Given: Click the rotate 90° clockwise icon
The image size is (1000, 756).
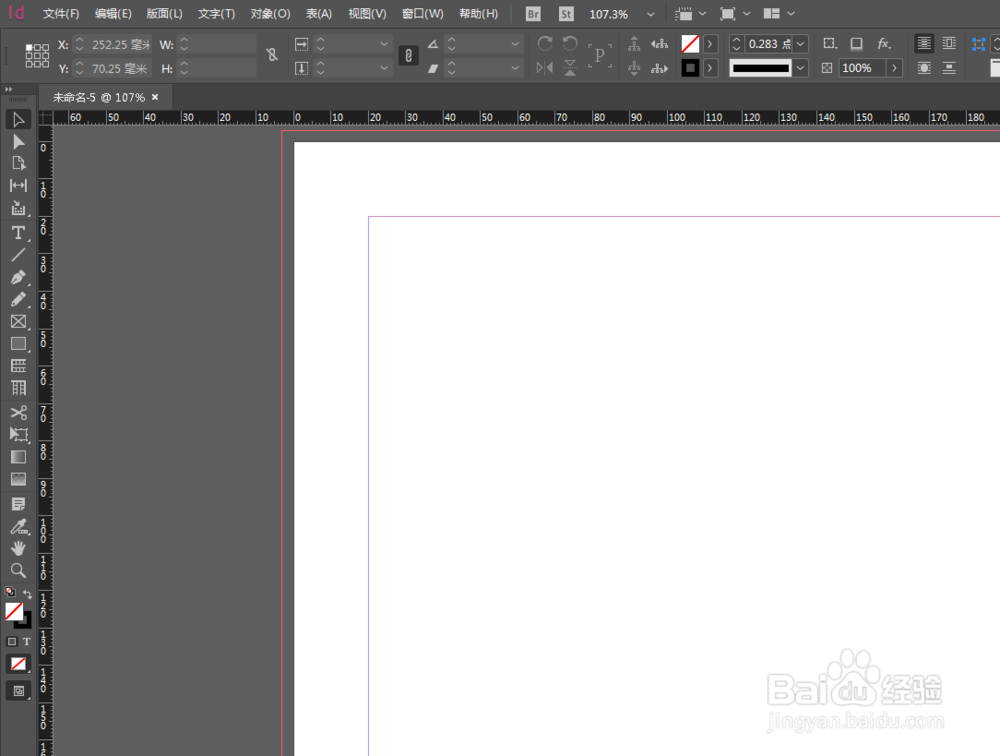Looking at the screenshot, I should pyautogui.click(x=545, y=43).
